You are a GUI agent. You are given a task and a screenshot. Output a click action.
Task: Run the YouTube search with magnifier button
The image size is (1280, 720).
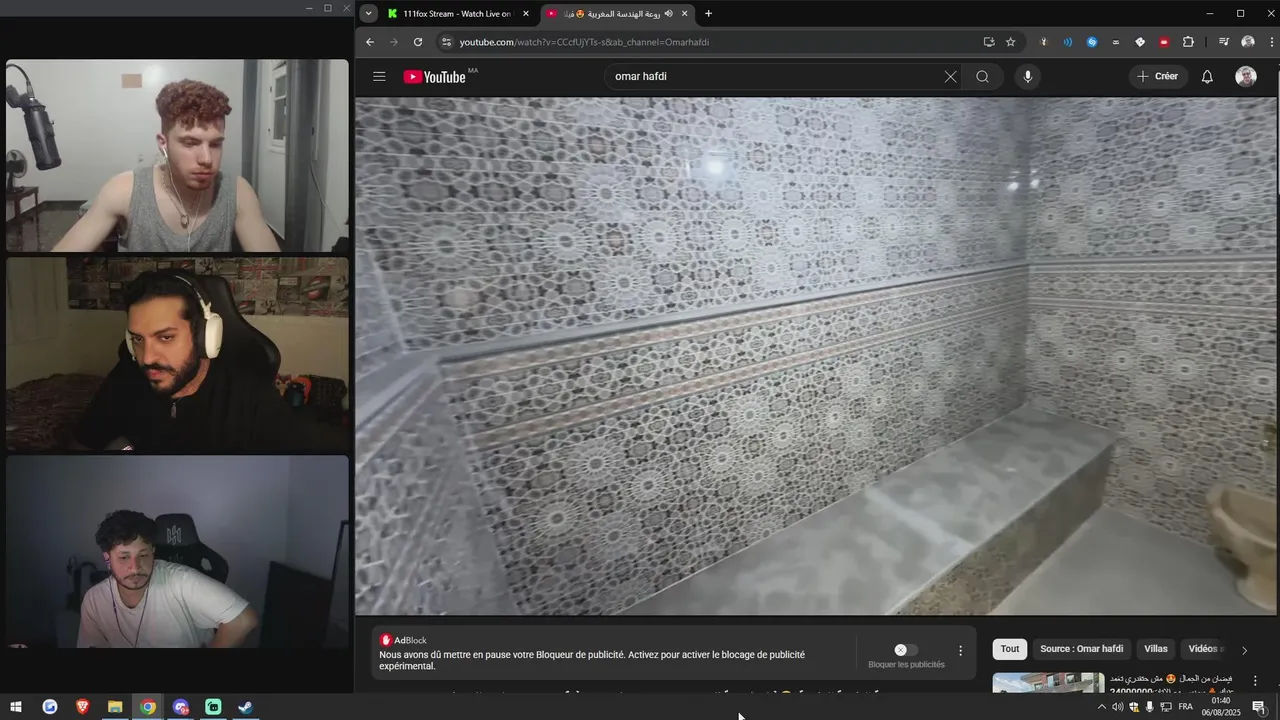(x=983, y=77)
